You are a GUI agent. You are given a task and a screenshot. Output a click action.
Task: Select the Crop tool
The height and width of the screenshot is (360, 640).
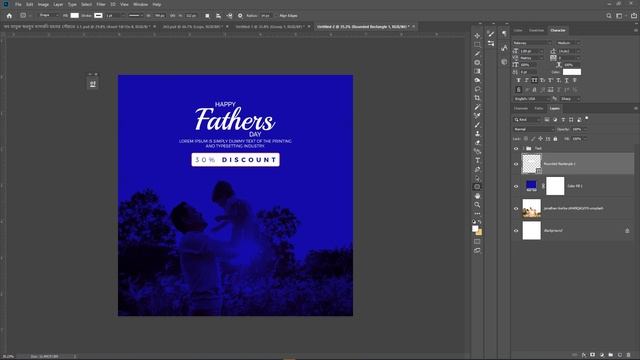(x=477, y=98)
